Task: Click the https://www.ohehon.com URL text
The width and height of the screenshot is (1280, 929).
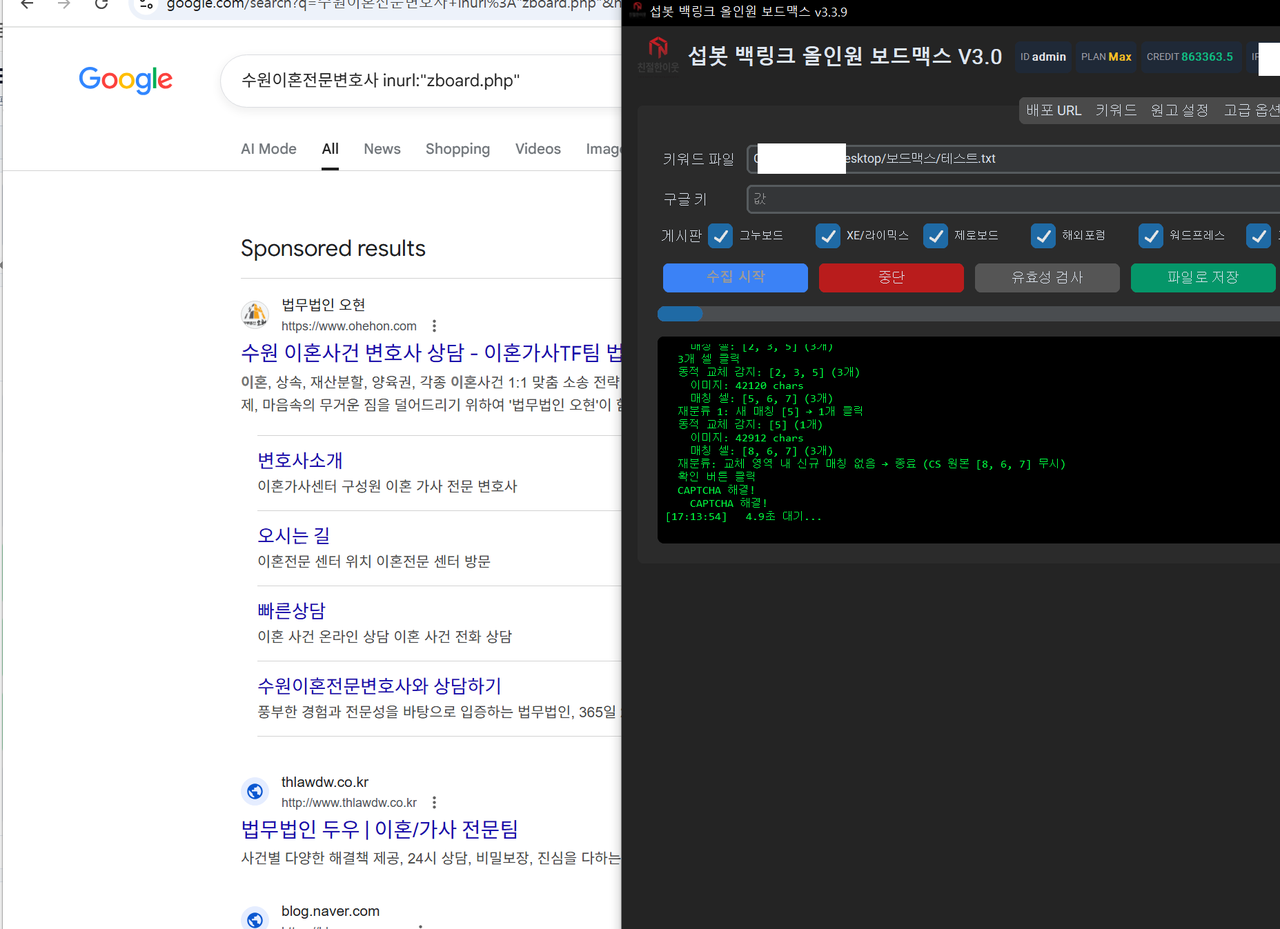Action: [349, 326]
